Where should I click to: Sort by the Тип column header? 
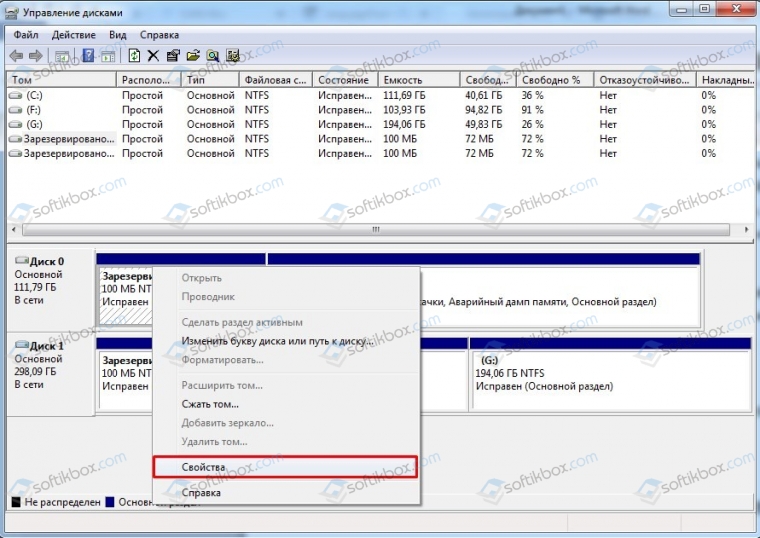coord(210,80)
